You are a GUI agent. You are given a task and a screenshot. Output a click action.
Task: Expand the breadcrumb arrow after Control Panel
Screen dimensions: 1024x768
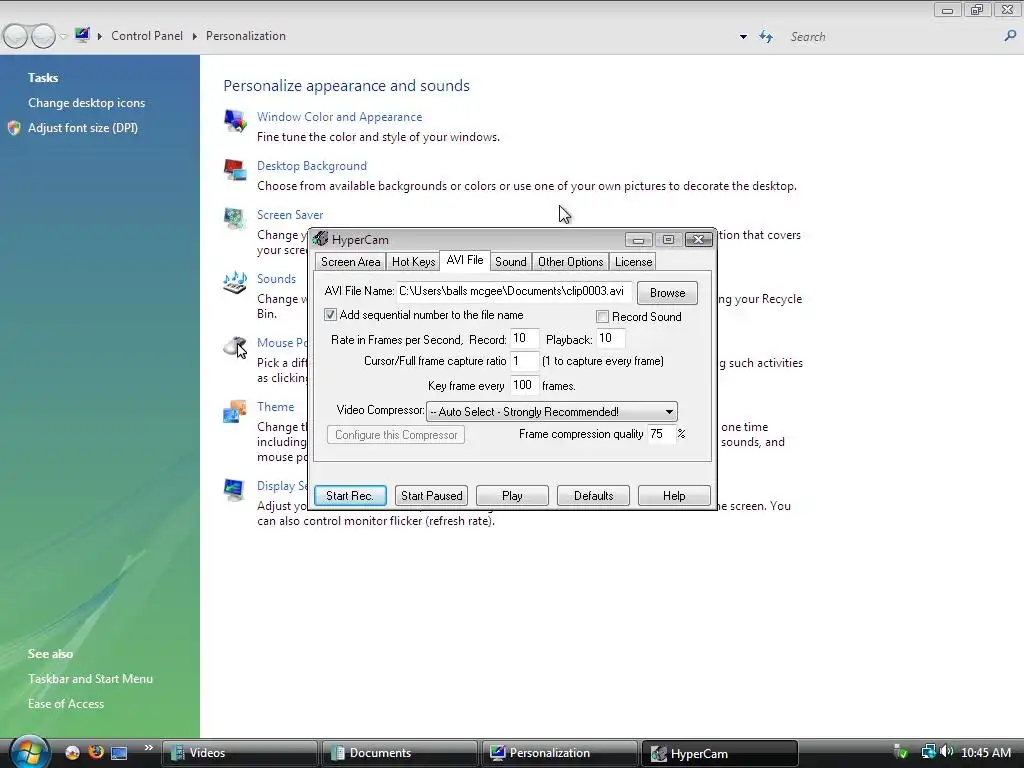point(195,37)
